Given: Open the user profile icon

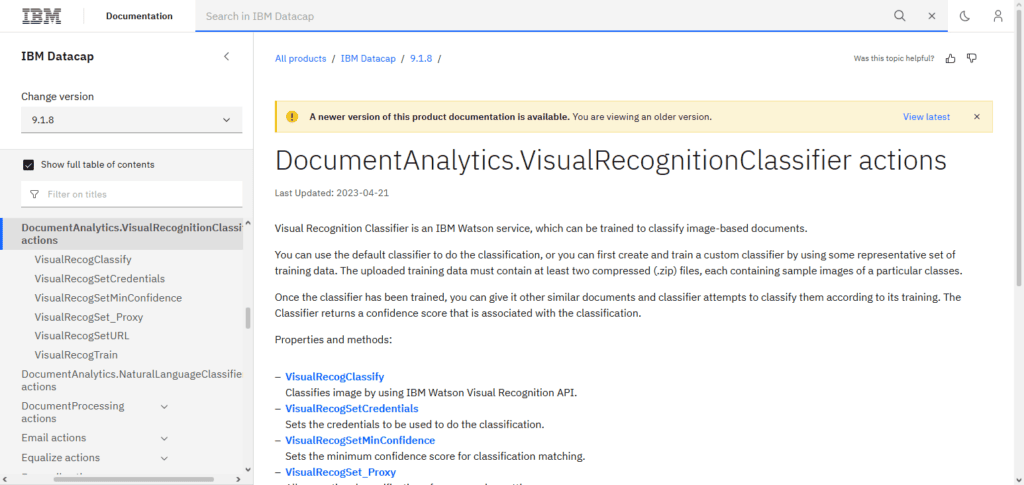Looking at the screenshot, I should [997, 16].
